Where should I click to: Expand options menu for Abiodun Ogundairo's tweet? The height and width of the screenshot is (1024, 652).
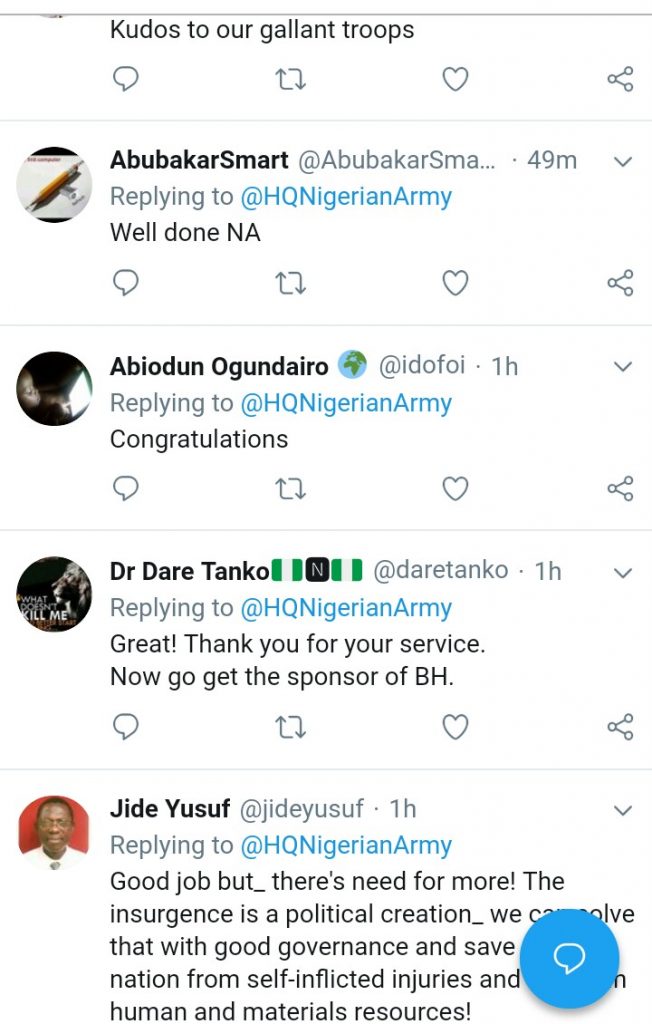coord(622,367)
